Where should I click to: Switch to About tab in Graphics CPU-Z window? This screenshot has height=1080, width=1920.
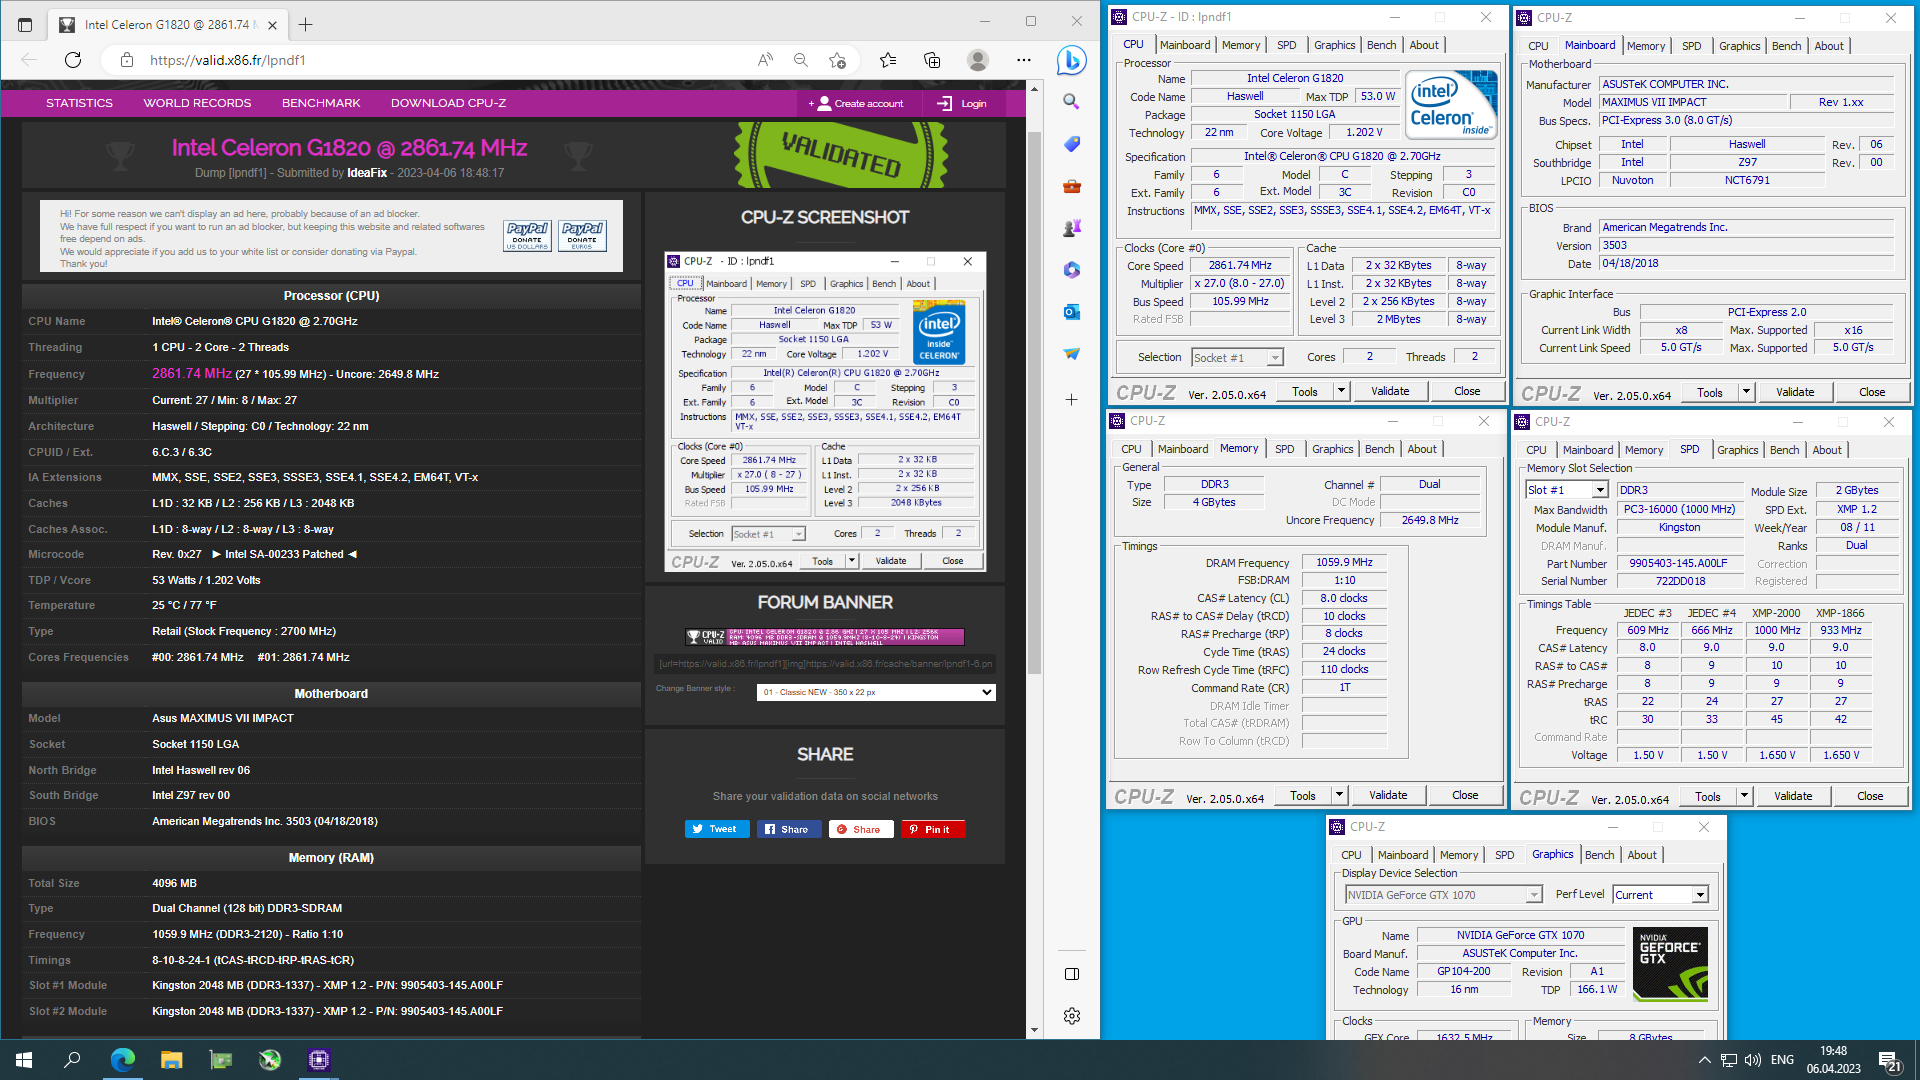tap(1642, 855)
